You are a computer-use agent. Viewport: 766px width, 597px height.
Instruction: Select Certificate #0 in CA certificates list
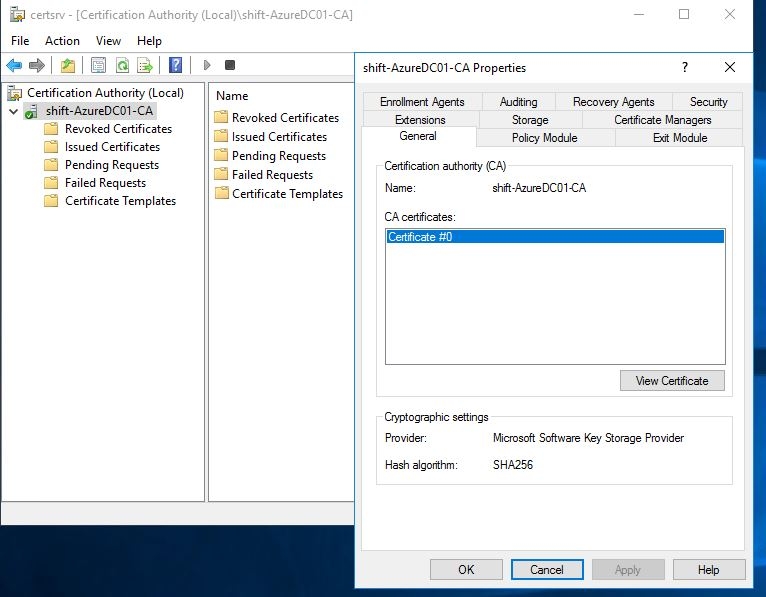(555, 237)
